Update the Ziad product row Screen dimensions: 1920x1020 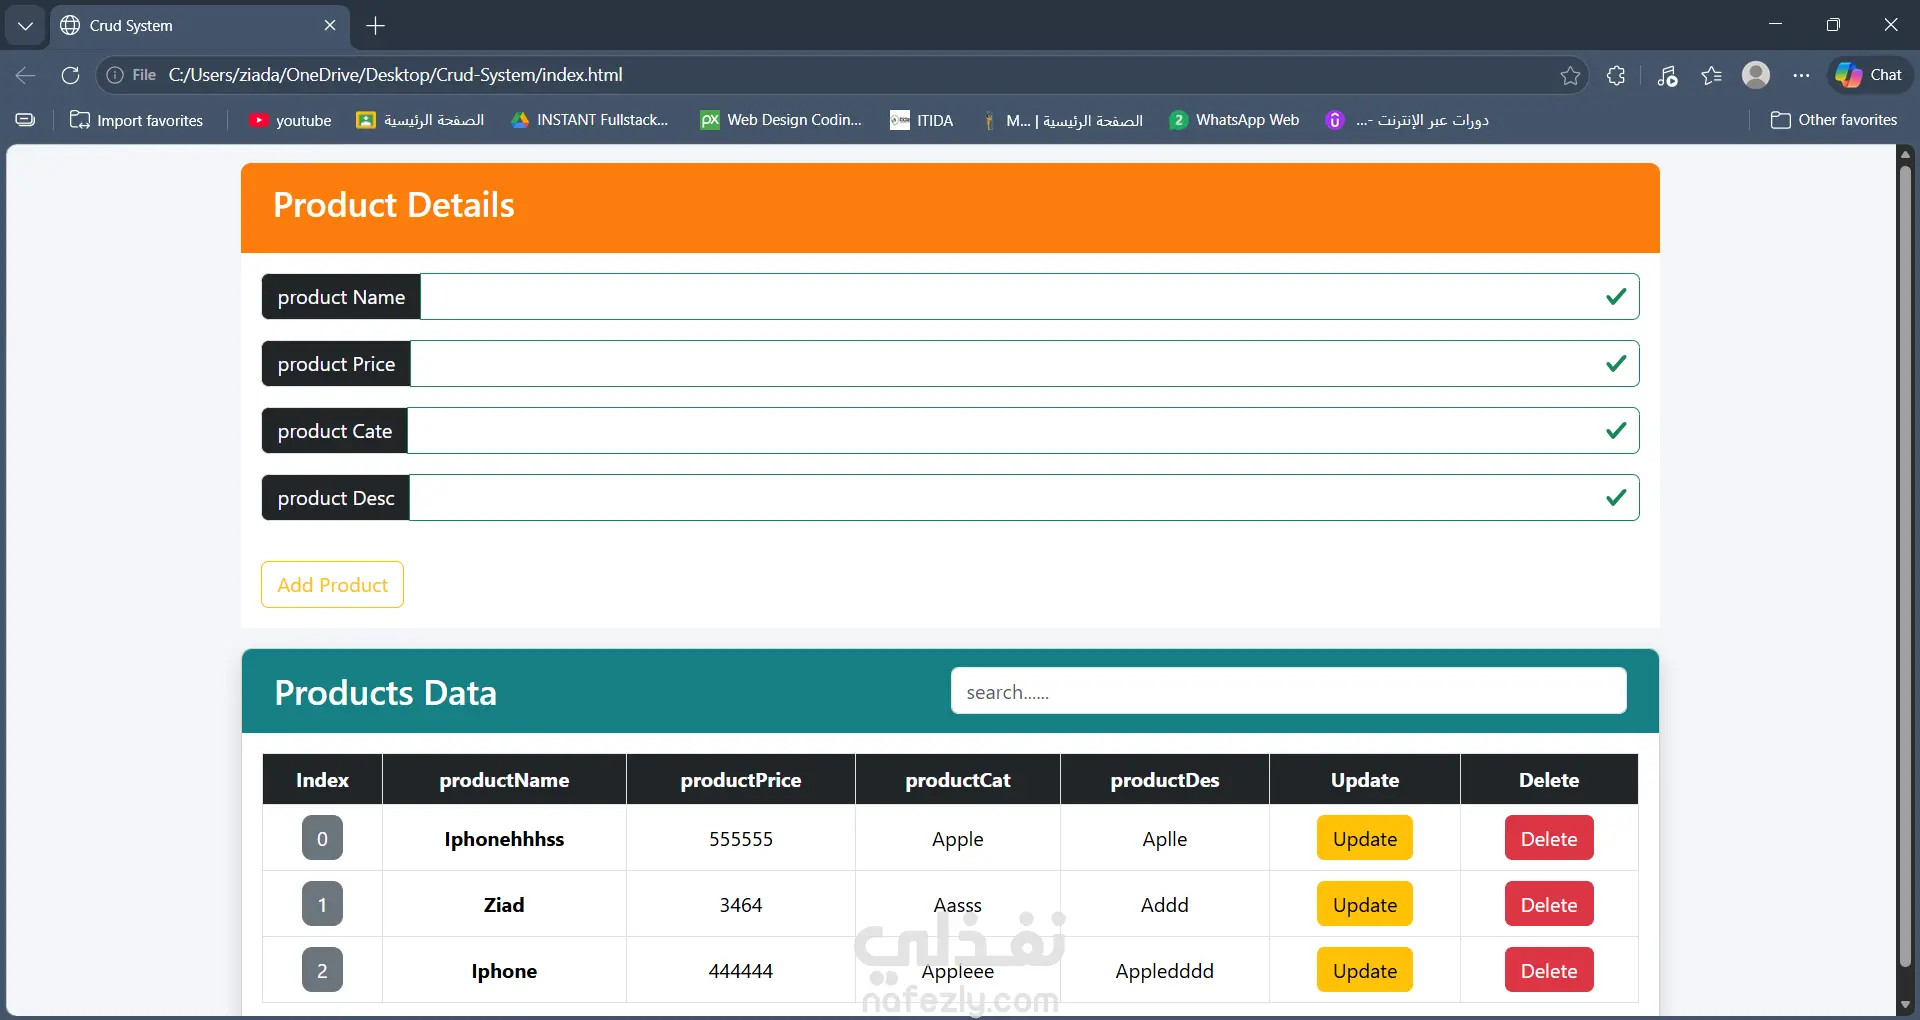click(1364, 905)
